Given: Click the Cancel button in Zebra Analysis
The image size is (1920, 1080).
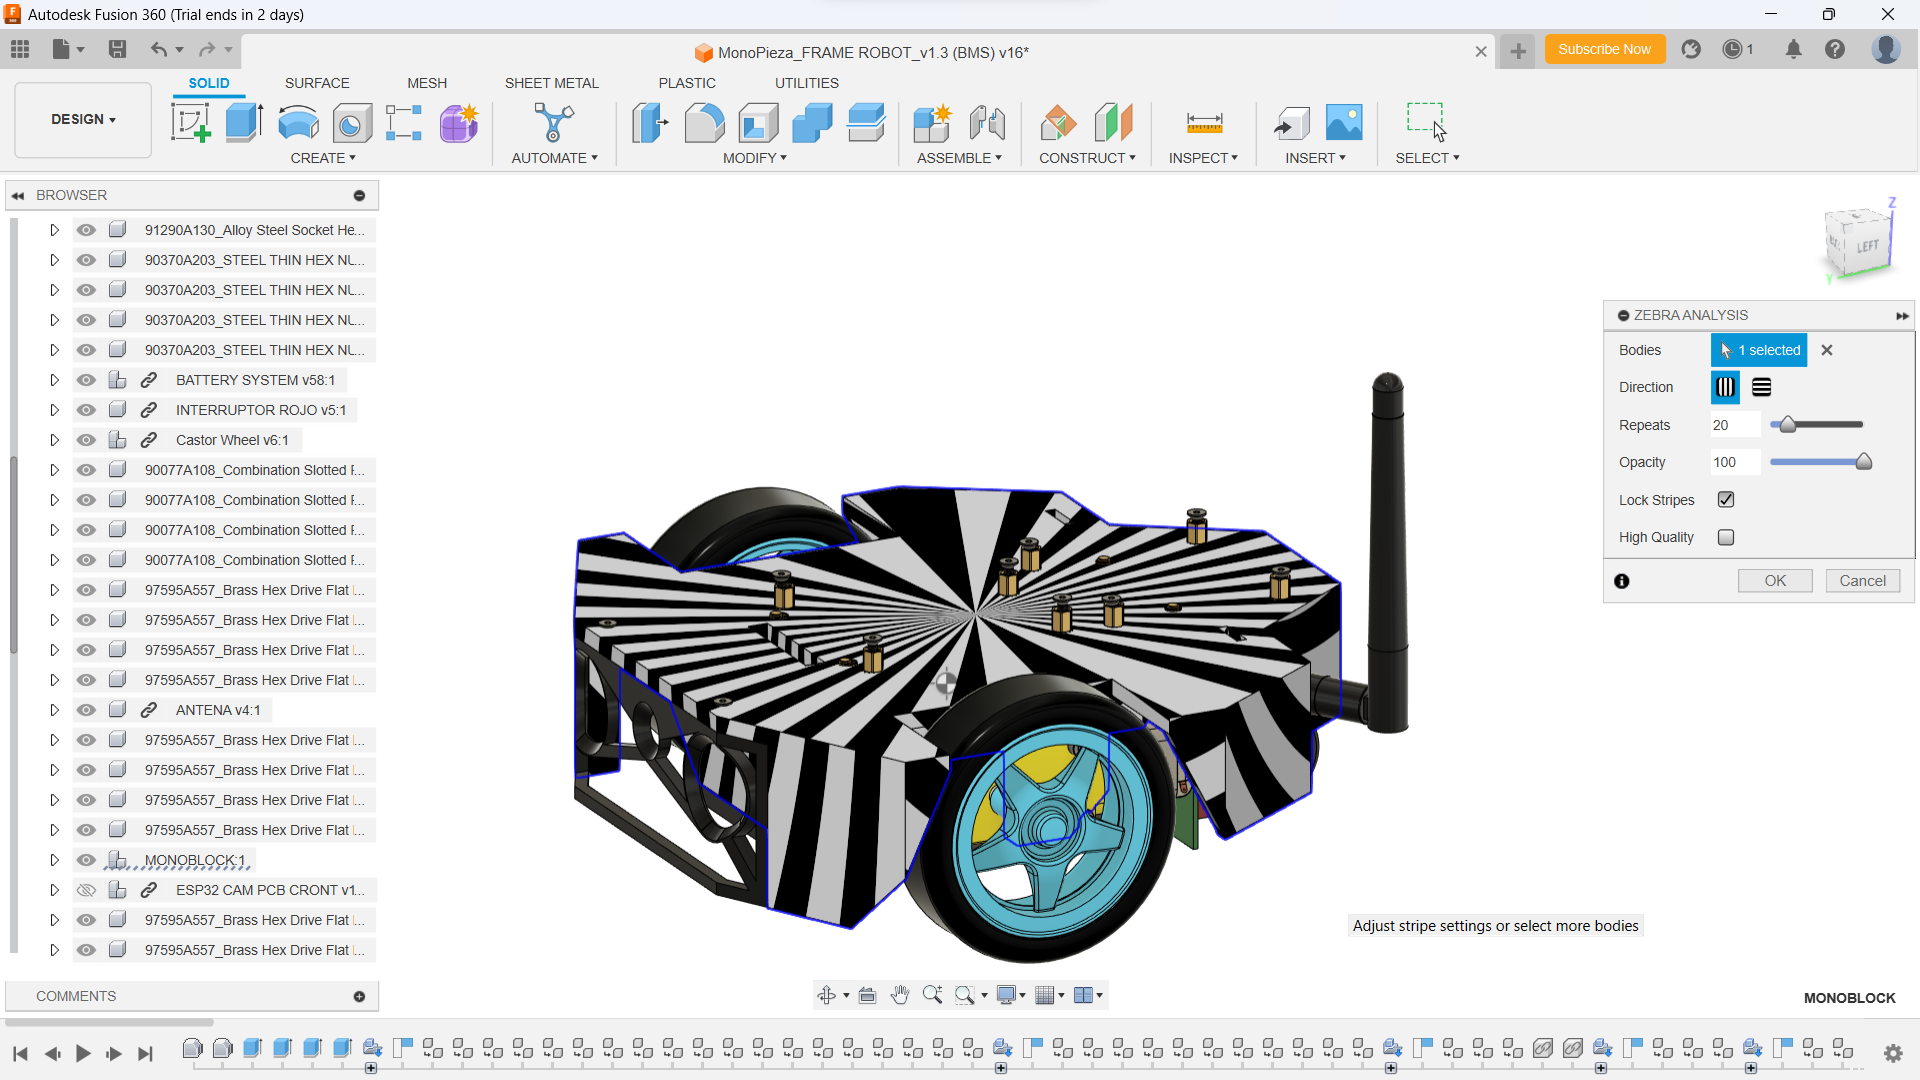Looking at the screenshot, I should coord(1862,580).
